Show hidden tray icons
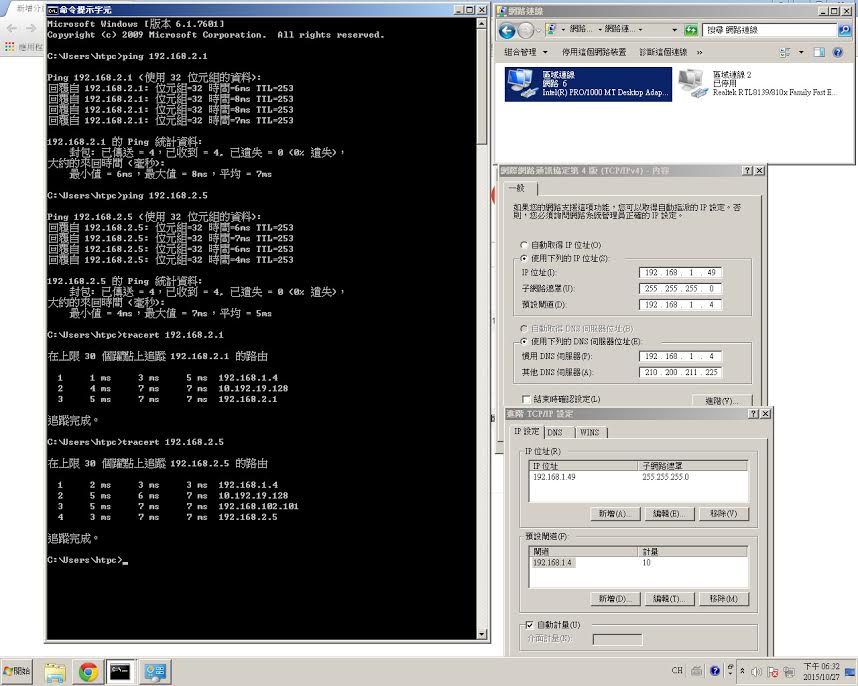The width and height of the screenshot is (858, 686). click(x=742, y=671)
